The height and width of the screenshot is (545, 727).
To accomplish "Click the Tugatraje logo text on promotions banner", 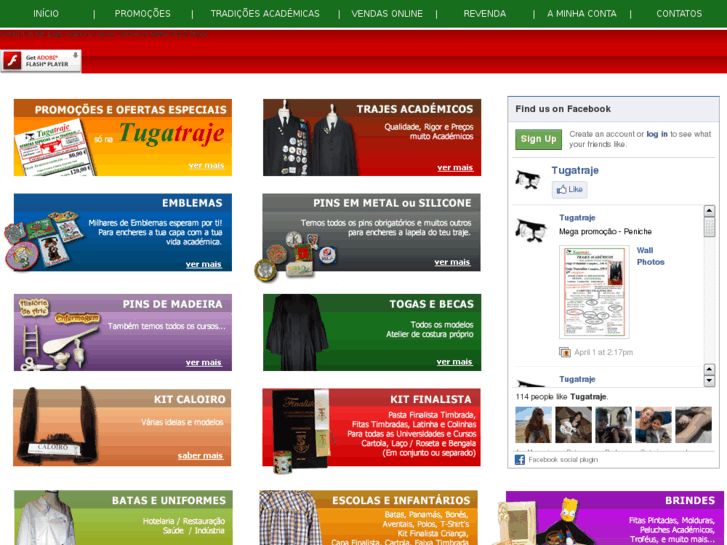I will [x=172, y=134].
